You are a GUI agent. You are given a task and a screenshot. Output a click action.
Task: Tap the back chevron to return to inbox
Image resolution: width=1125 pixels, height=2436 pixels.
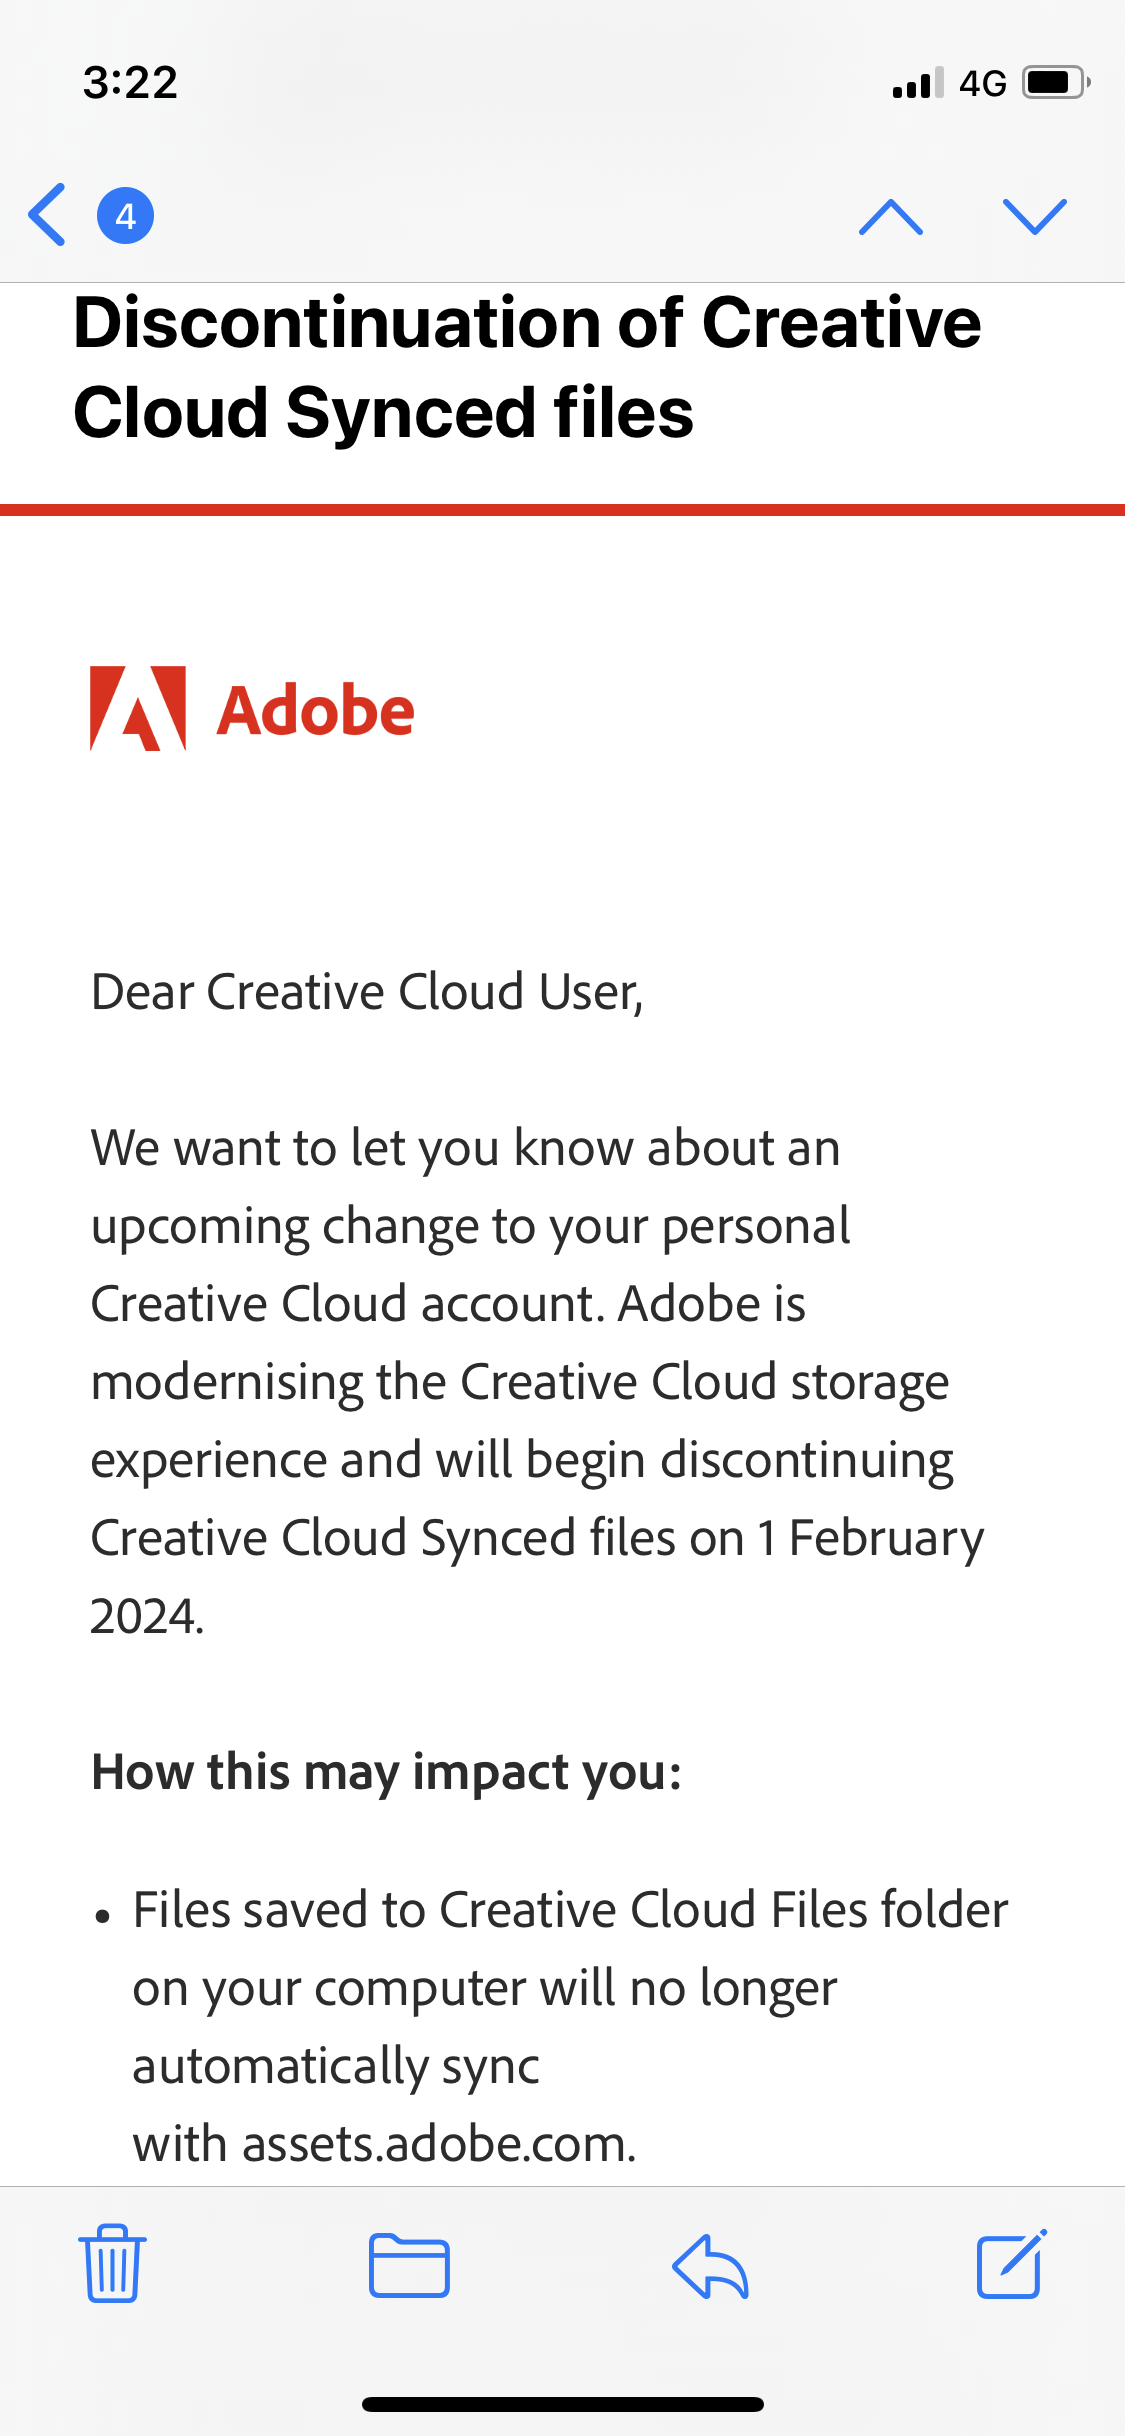coord(47,215)
